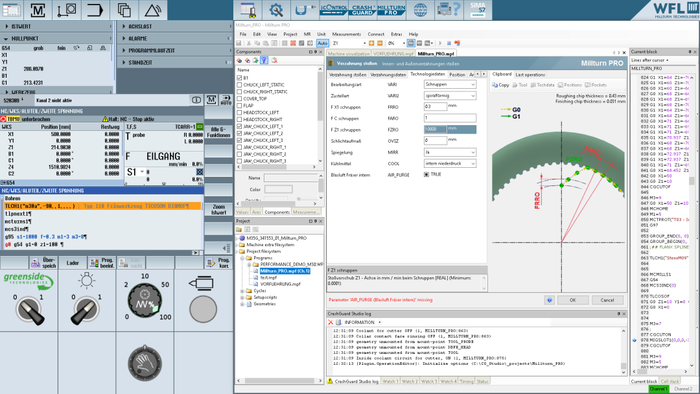Click the Components list horizontal scrollbar

(x=276, y=167)
